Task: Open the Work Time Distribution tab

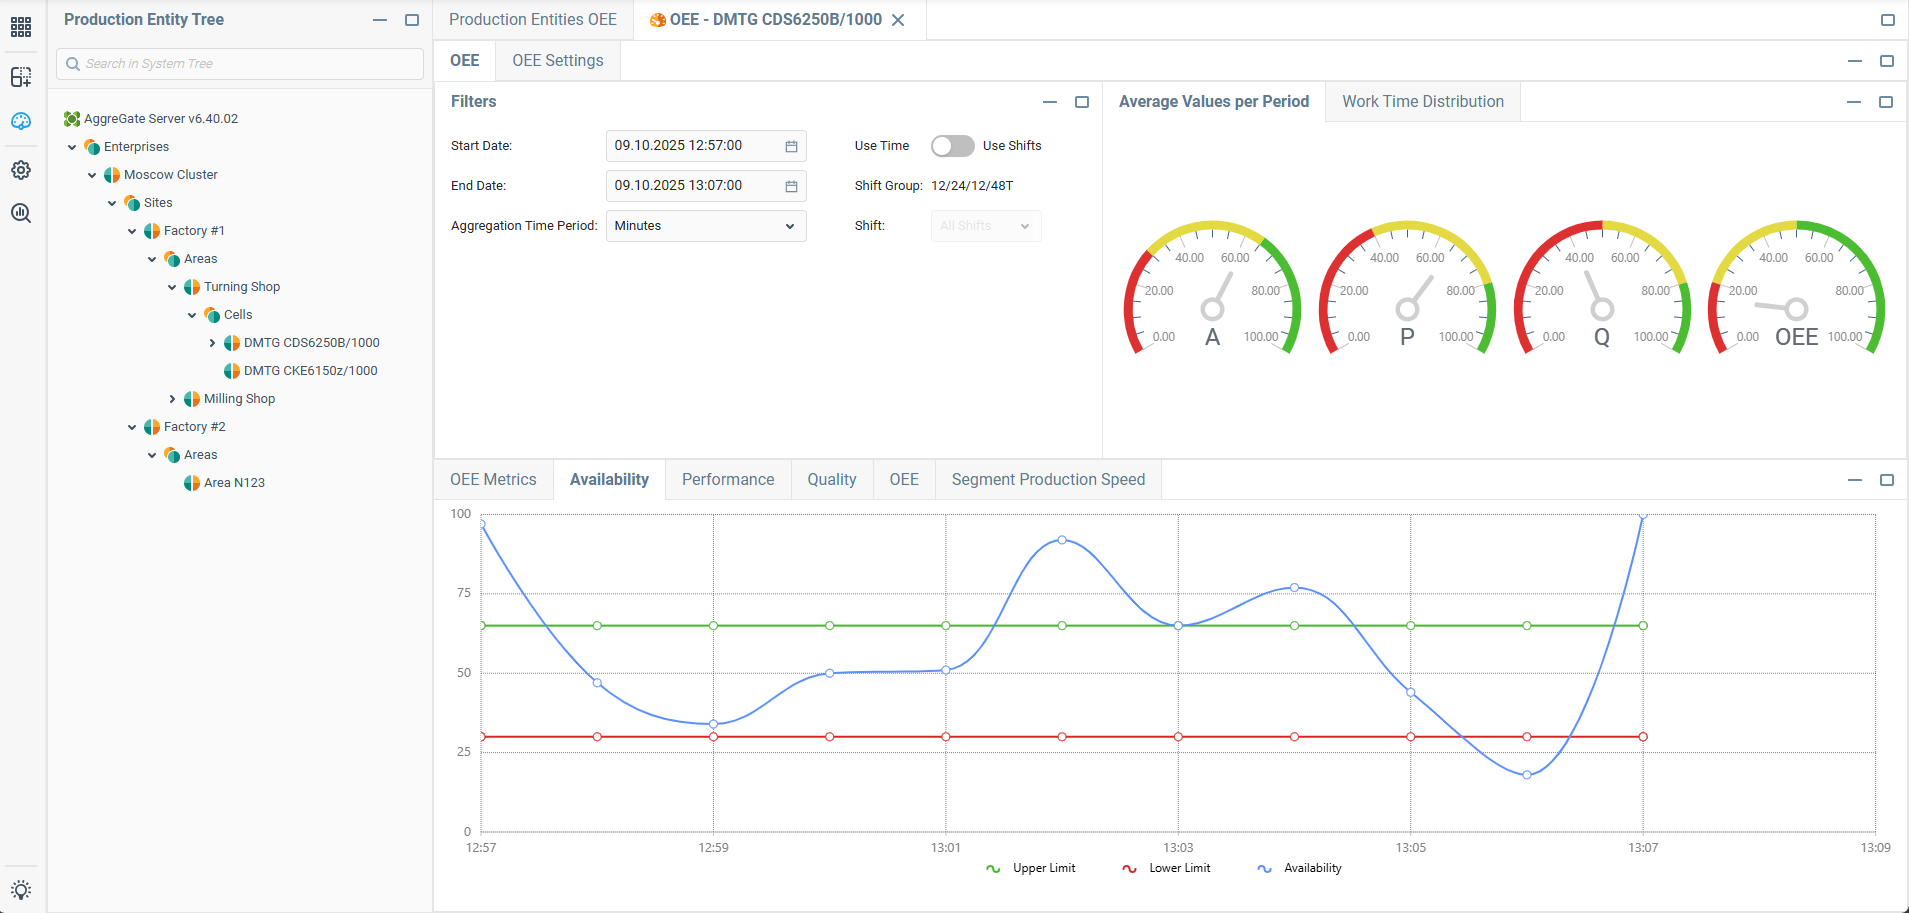Action: click(1422, 102)
